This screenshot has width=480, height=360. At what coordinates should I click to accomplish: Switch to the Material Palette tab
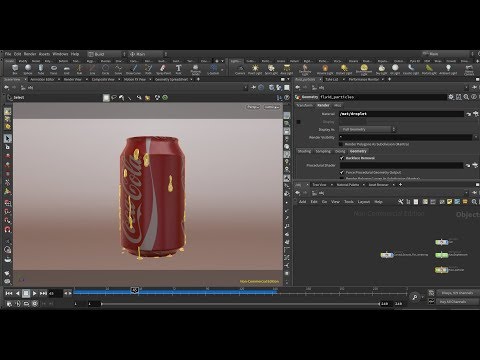[x=348, y=185]
